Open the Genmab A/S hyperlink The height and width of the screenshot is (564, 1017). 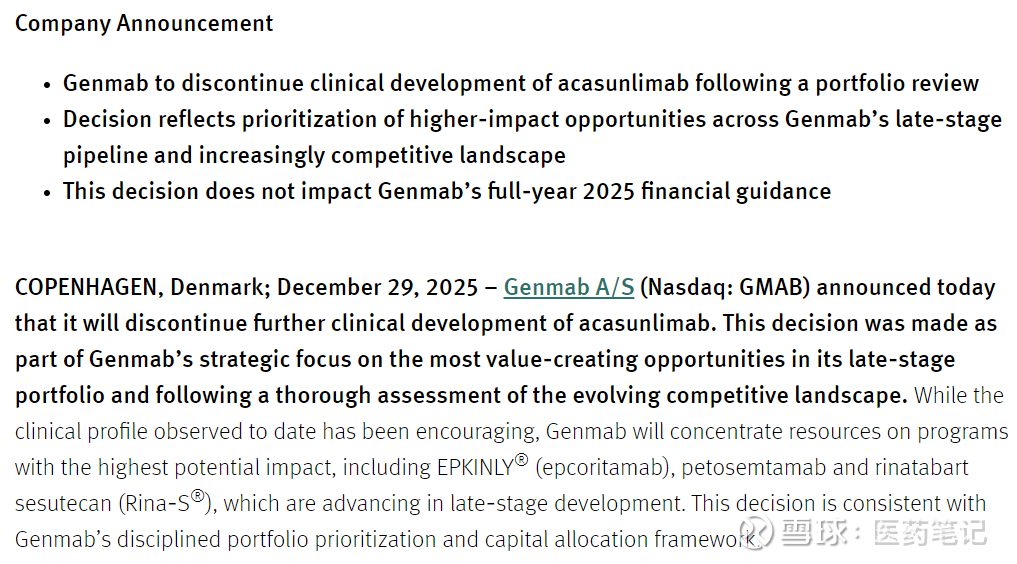(x=568, y=288)
